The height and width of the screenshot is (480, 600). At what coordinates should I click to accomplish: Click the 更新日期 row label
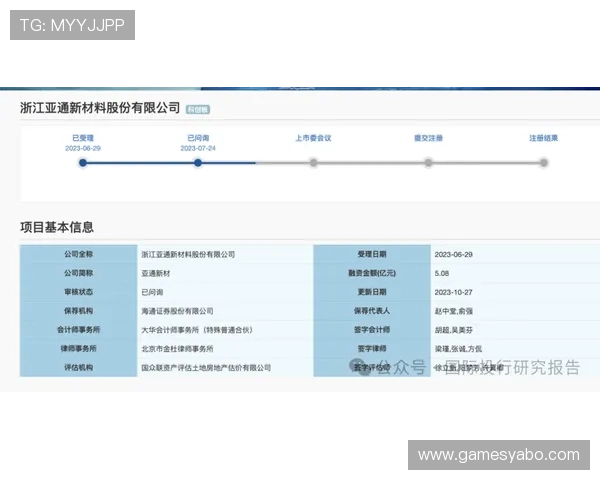point(372,292)
